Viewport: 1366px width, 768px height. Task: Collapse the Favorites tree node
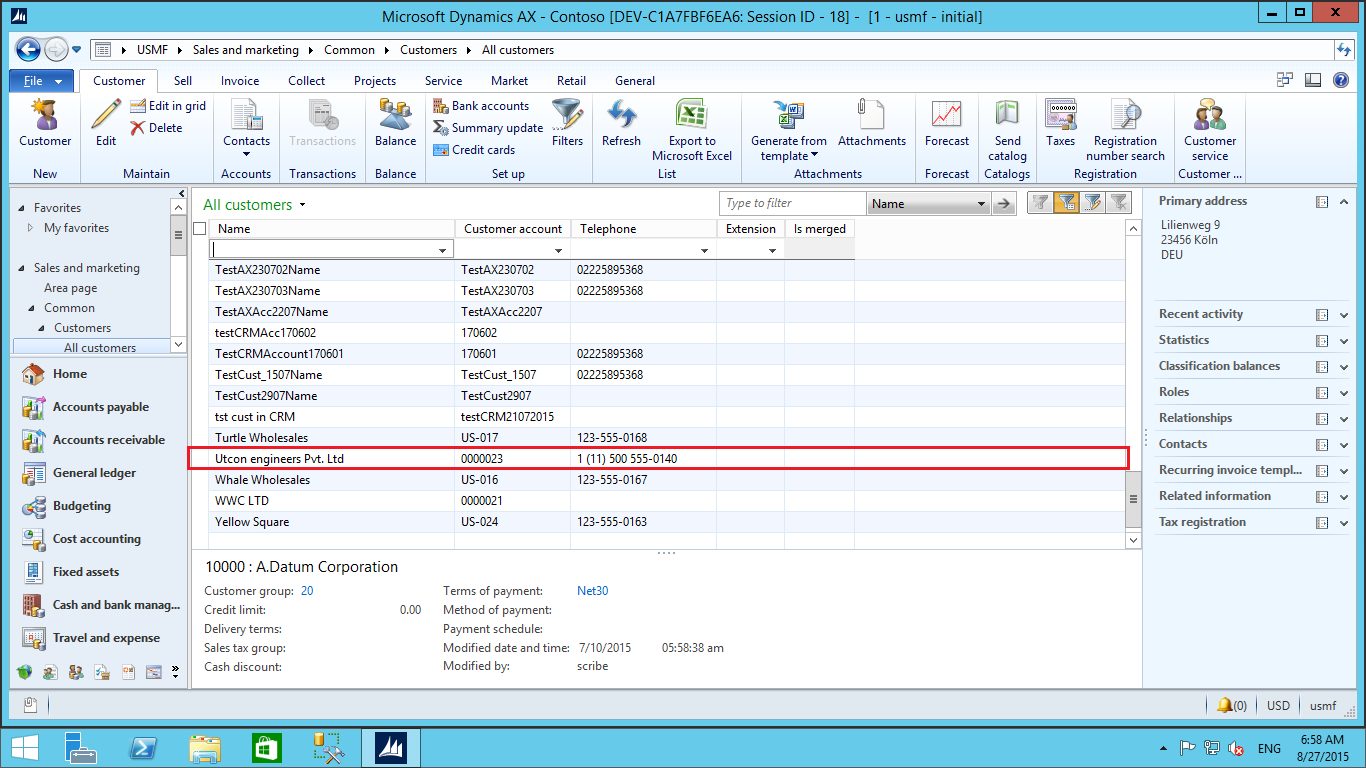coord(23,208)
